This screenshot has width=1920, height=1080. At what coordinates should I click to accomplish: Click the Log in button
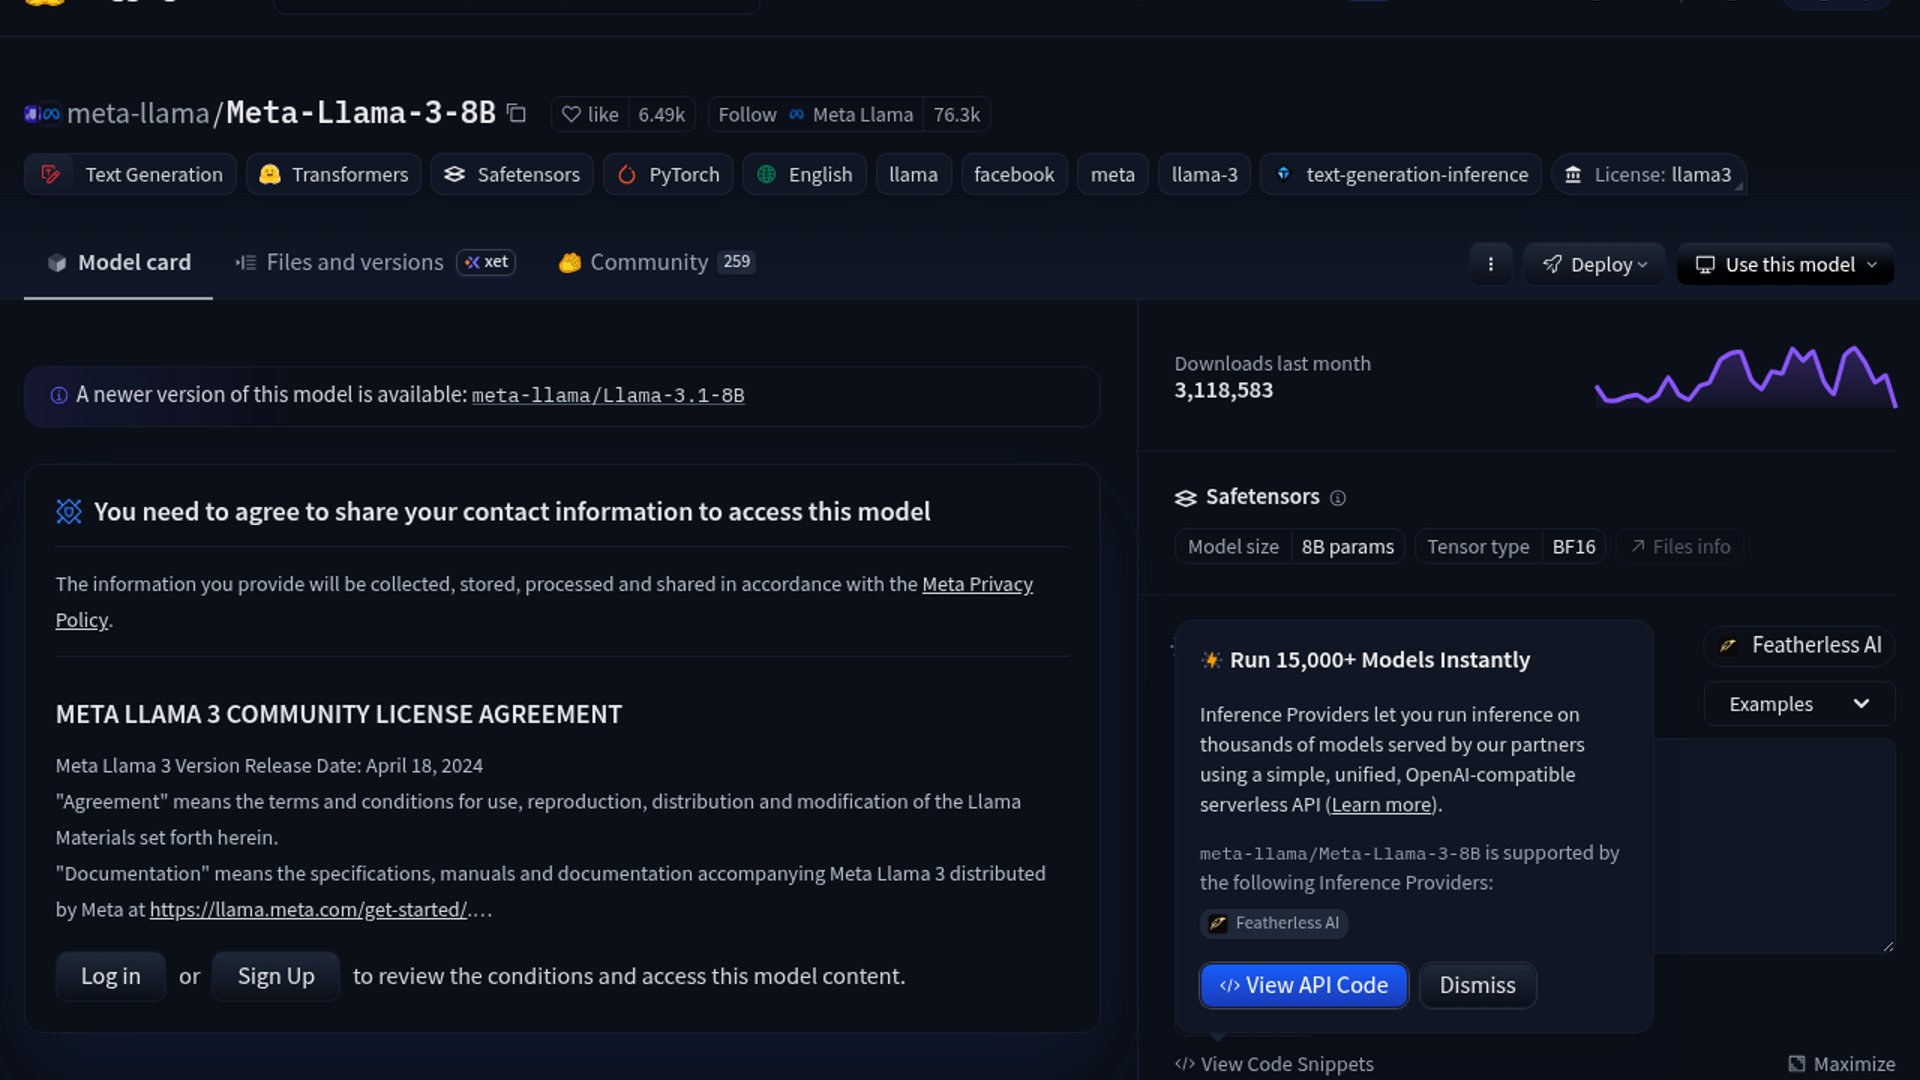tap(110, 976)
